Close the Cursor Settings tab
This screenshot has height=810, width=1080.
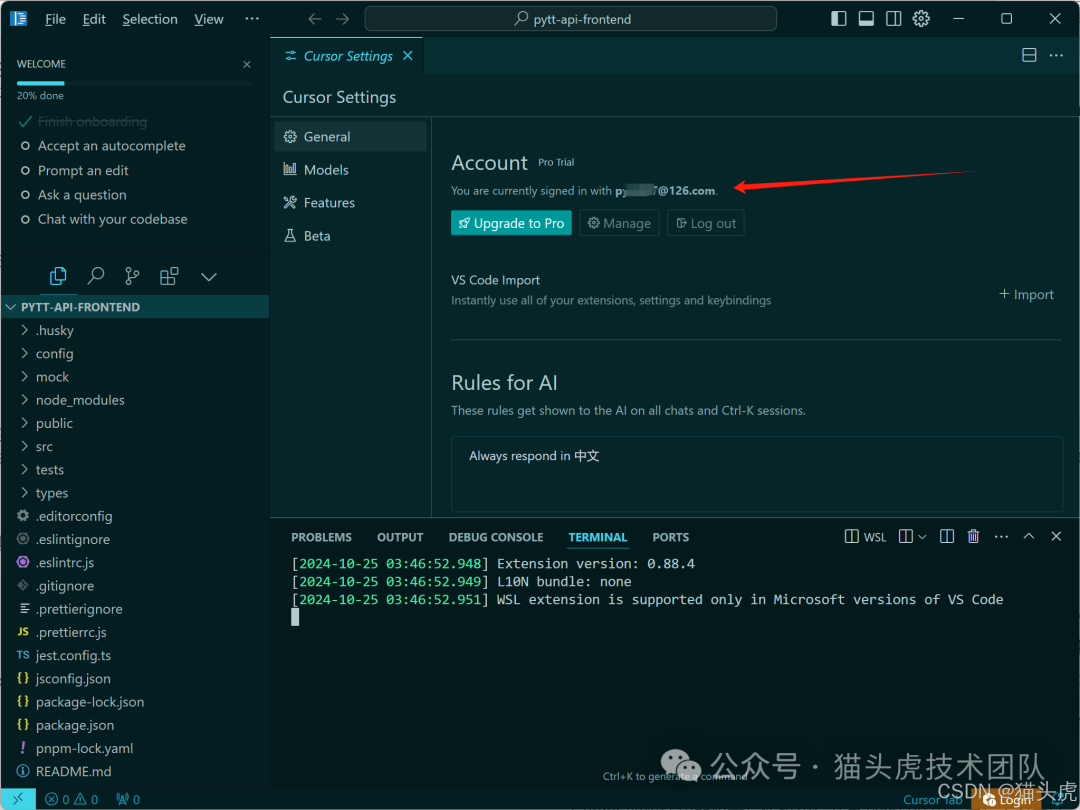(408, 56)
